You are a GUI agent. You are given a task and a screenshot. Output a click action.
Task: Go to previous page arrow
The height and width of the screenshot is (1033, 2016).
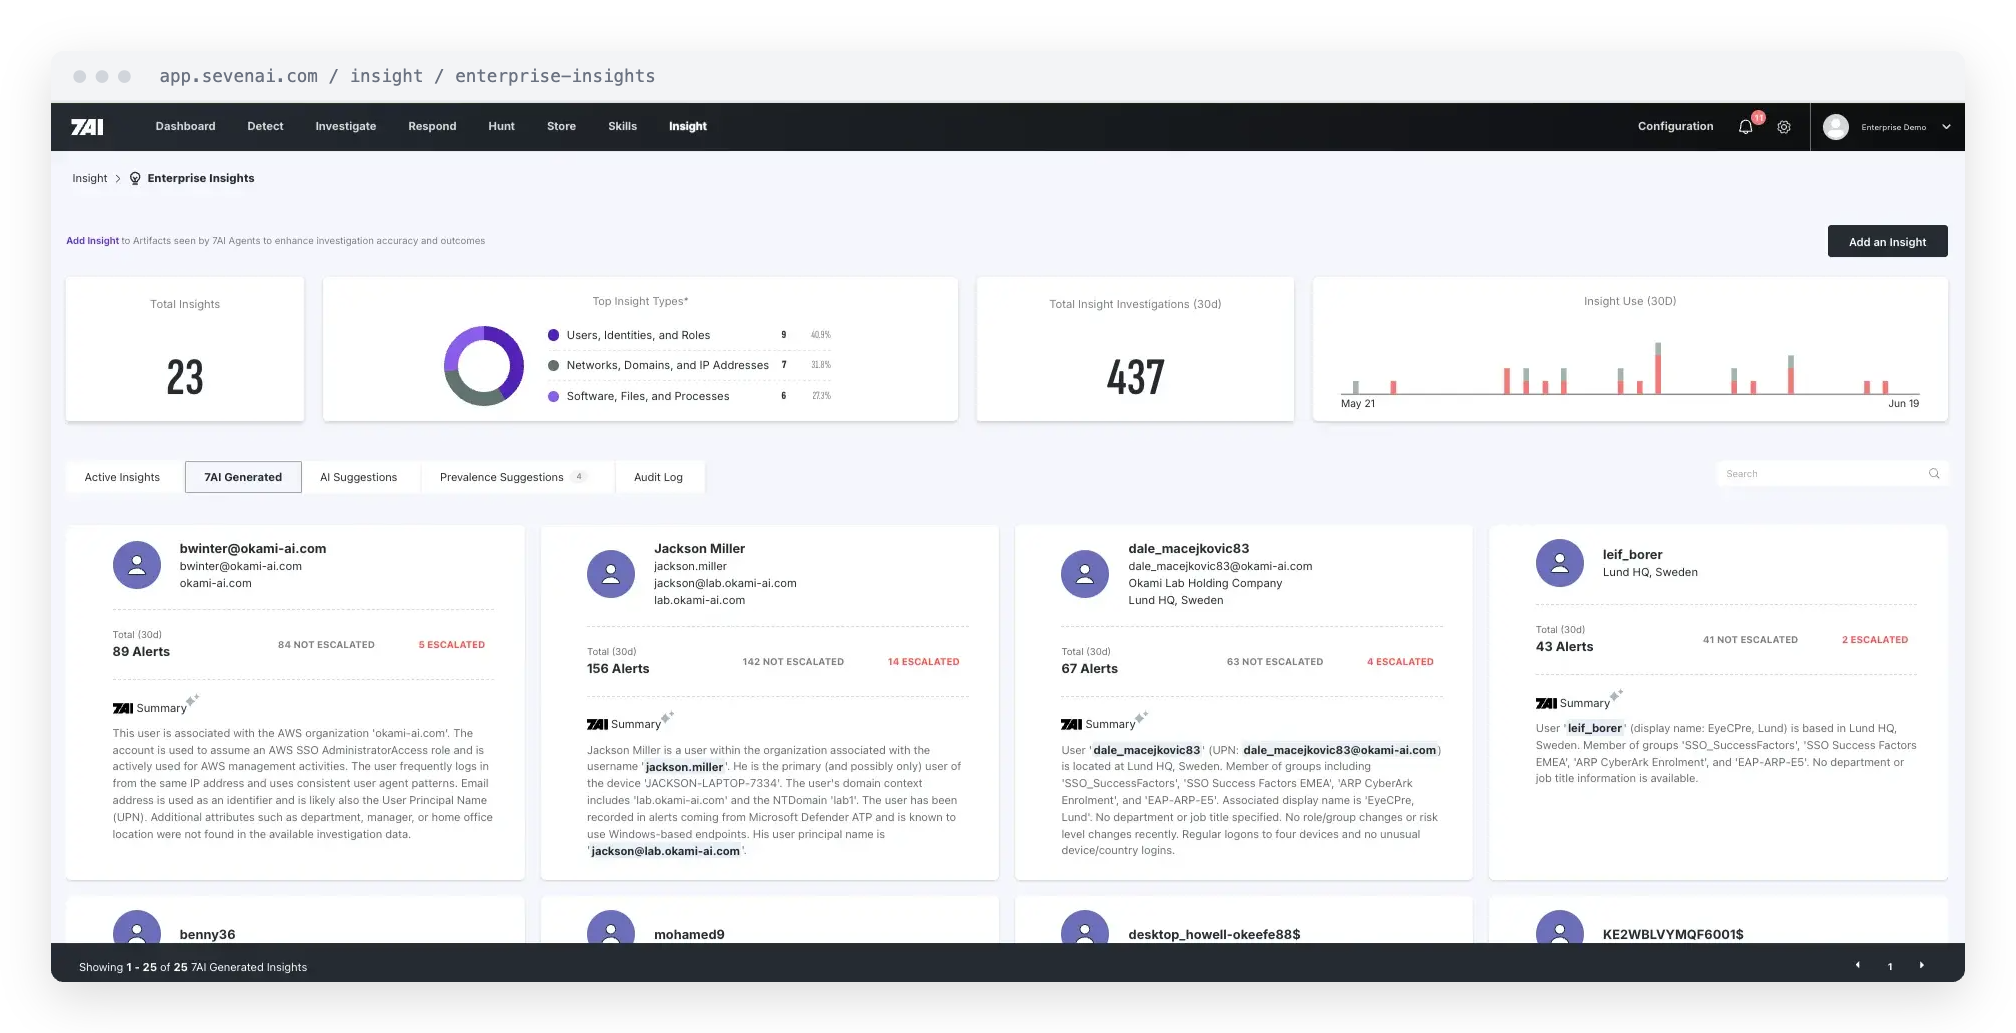point(1858,966)
